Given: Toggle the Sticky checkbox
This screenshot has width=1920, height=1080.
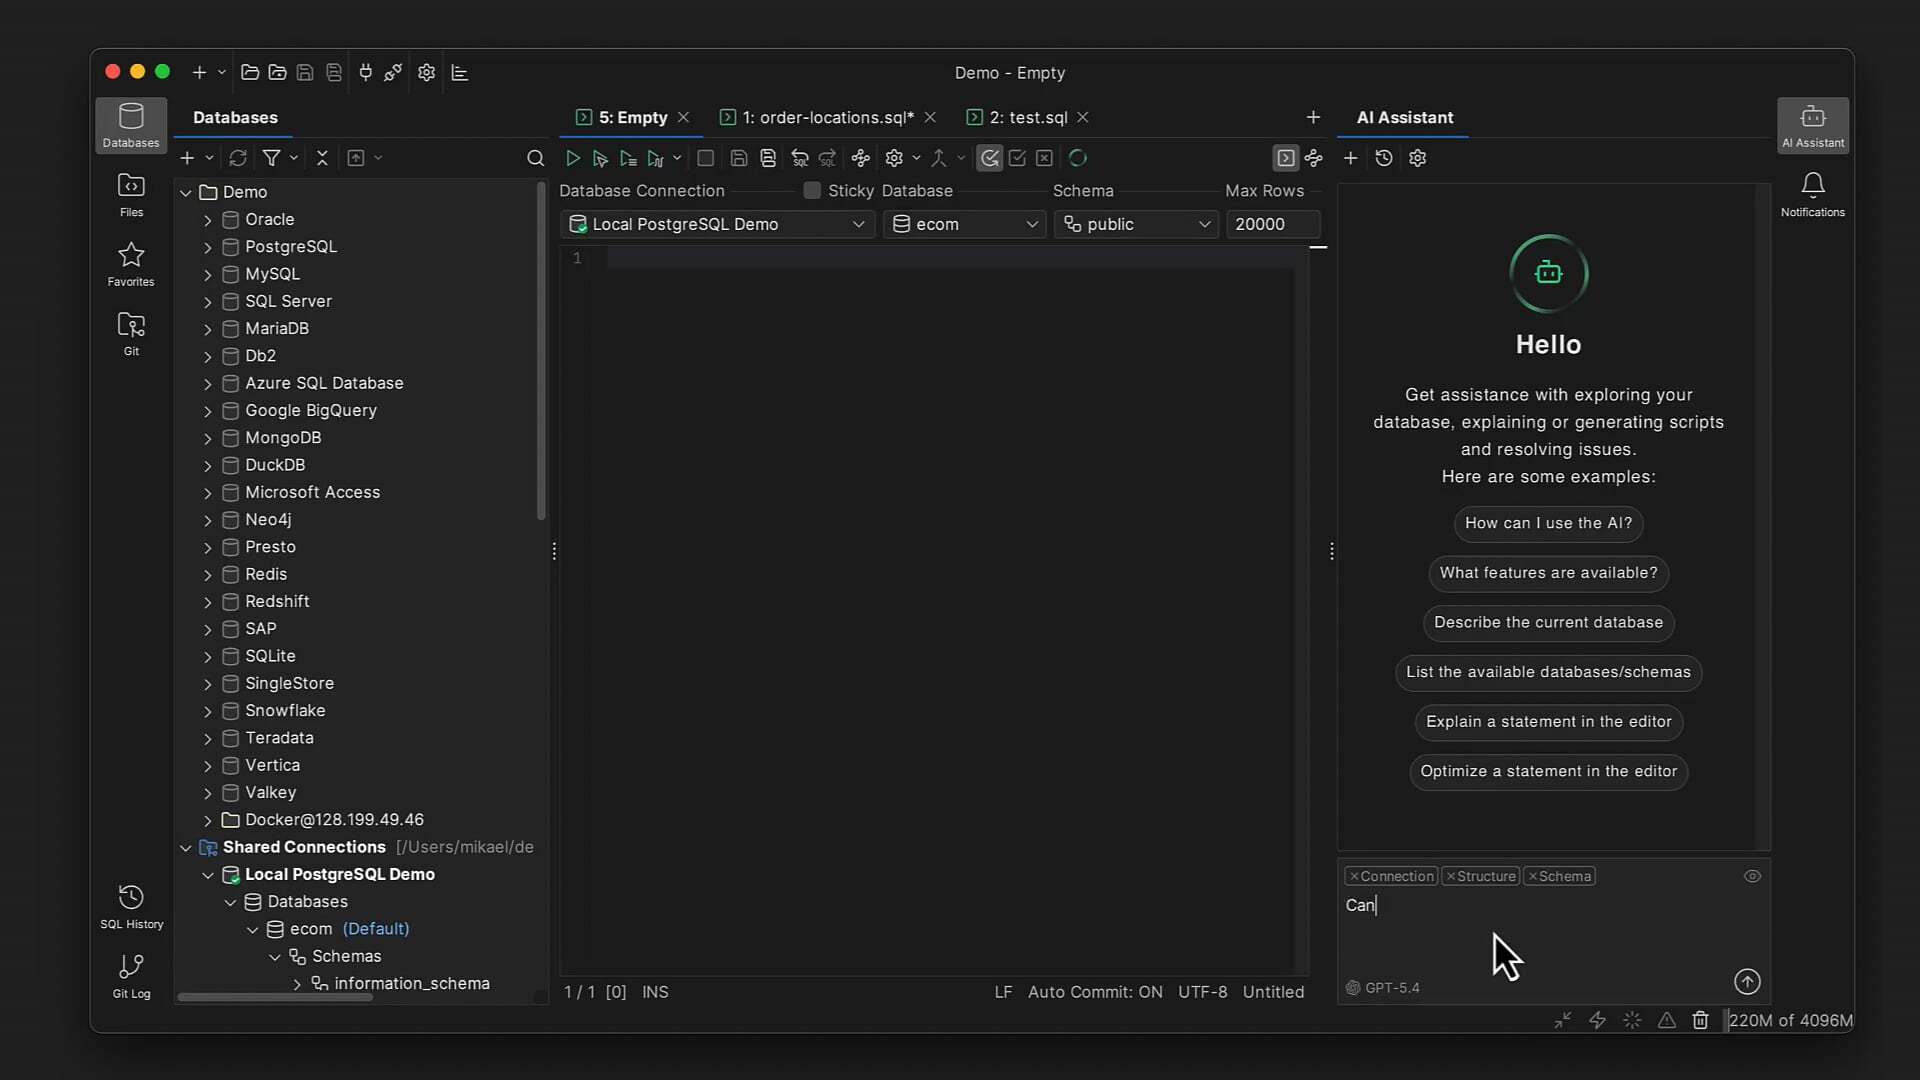Looking at the screenshot, I should point(812,190).
